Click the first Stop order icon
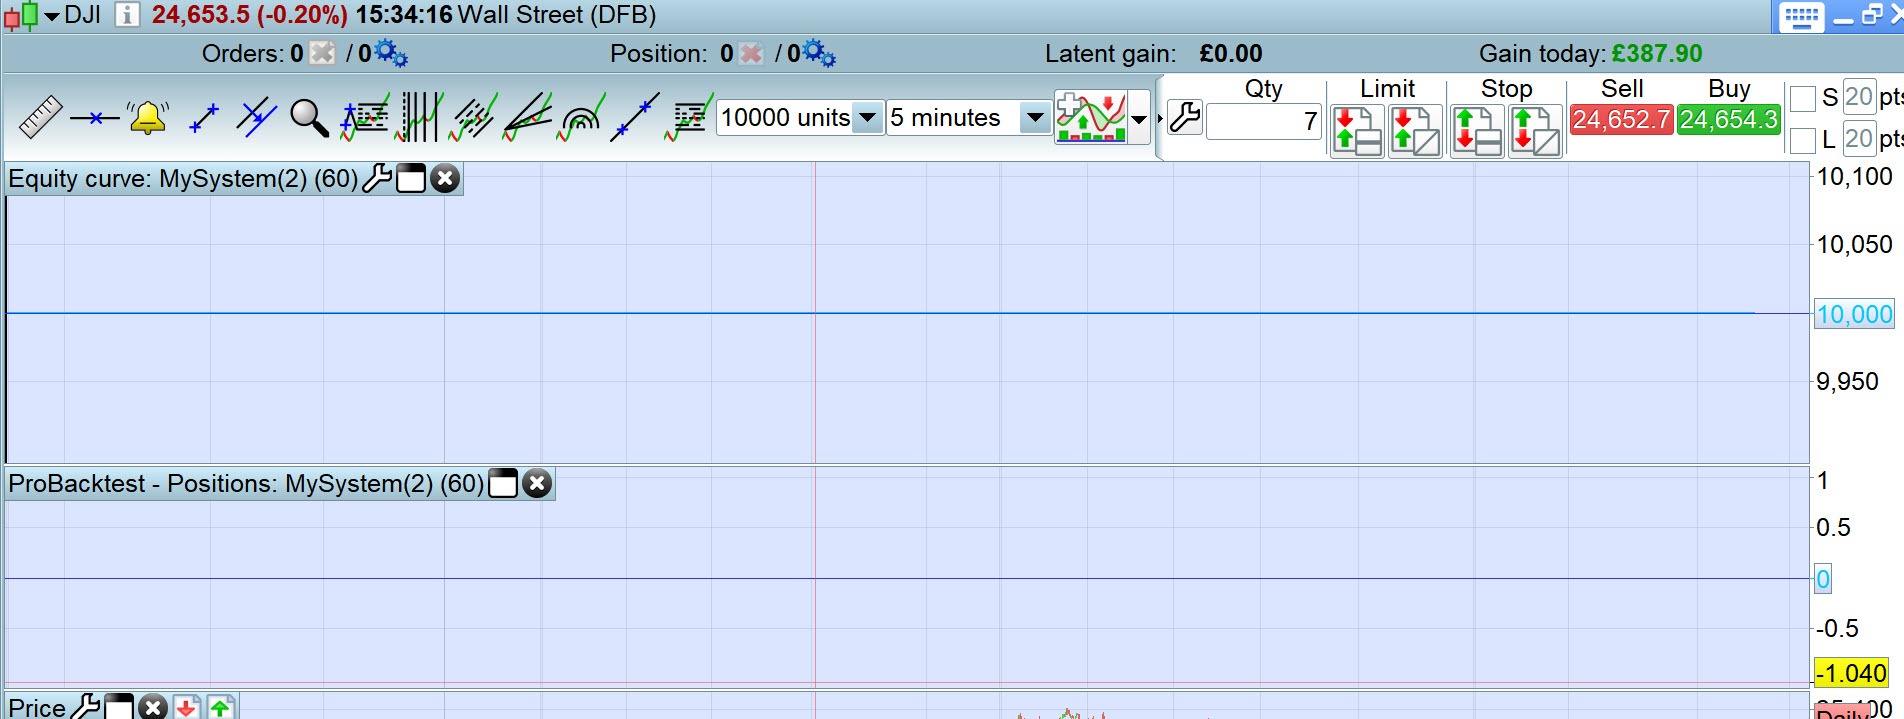The height and width of the screenshot is (719, 1904). pyautogui.click(x=1477, y=131)
